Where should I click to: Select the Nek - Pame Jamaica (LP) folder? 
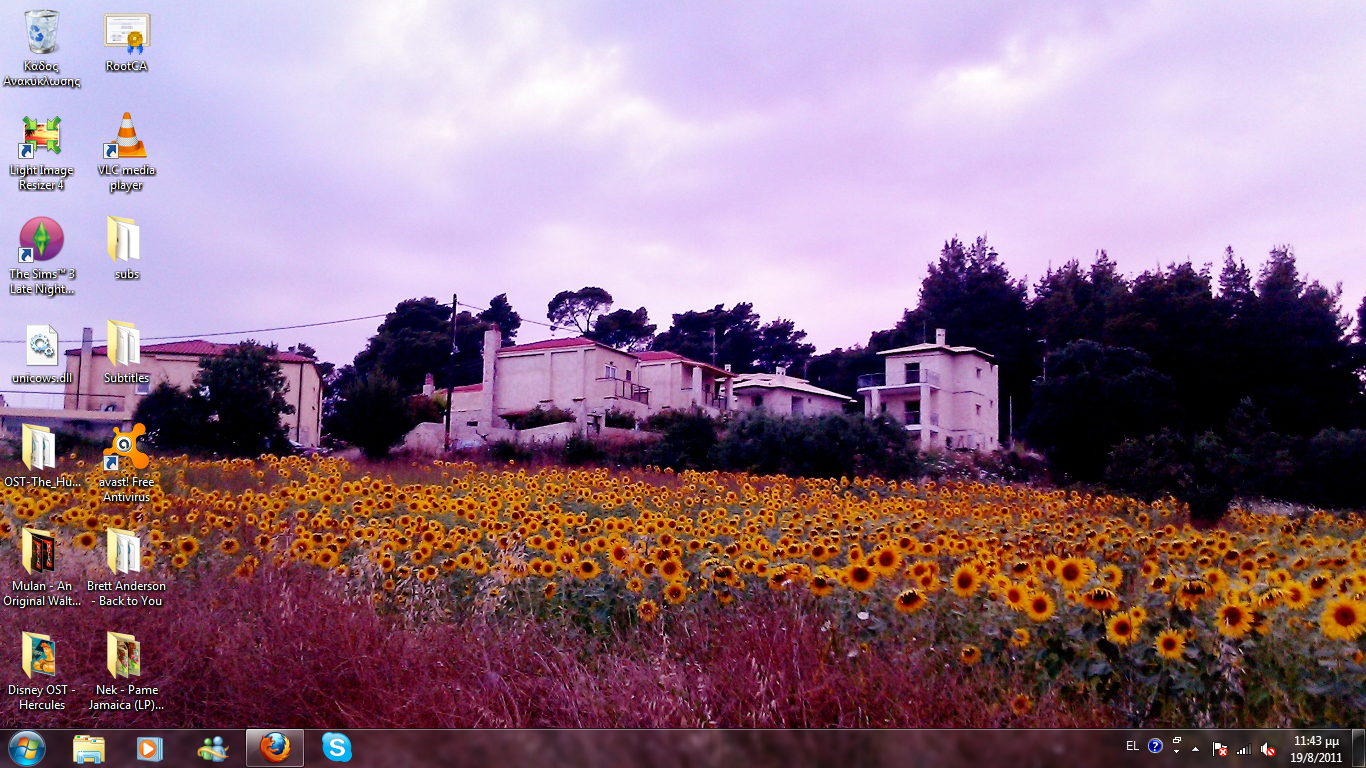coord(126,672)
